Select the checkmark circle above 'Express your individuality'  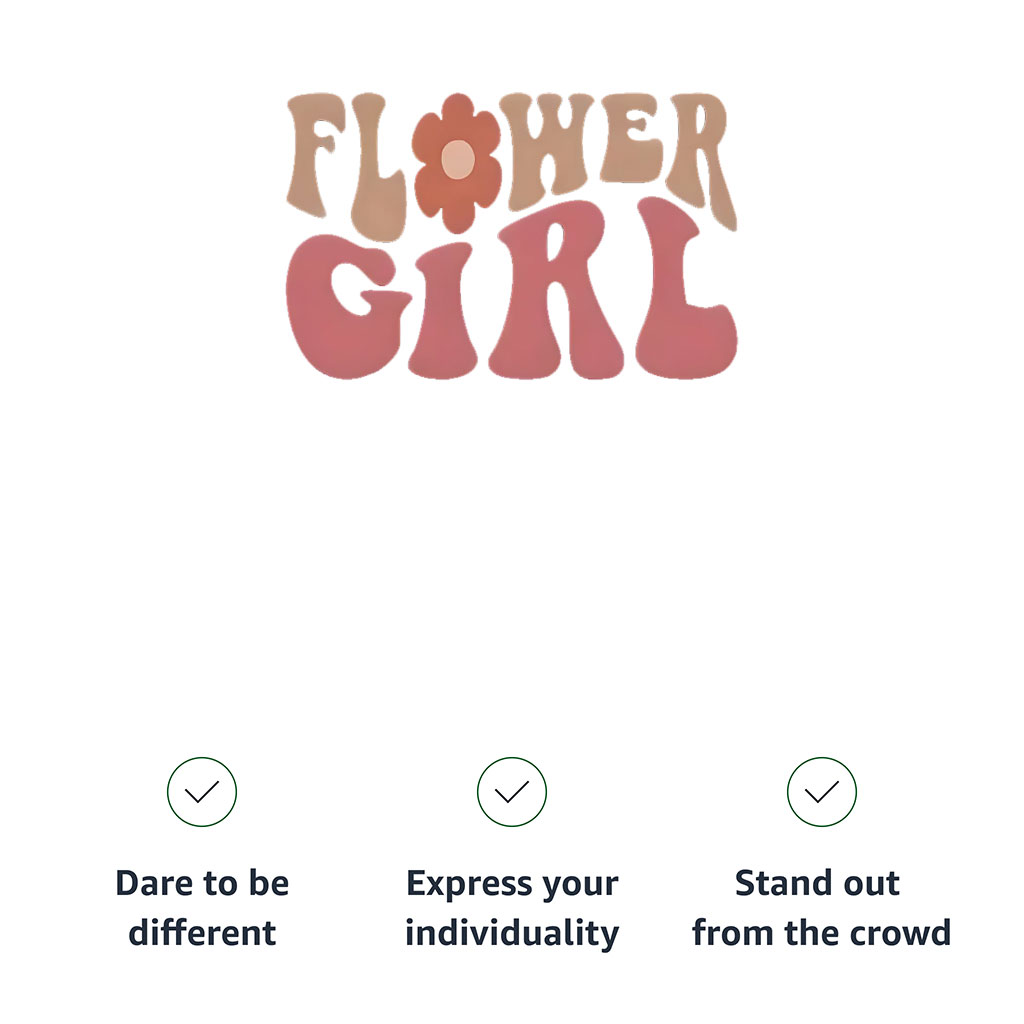(511, 792)
